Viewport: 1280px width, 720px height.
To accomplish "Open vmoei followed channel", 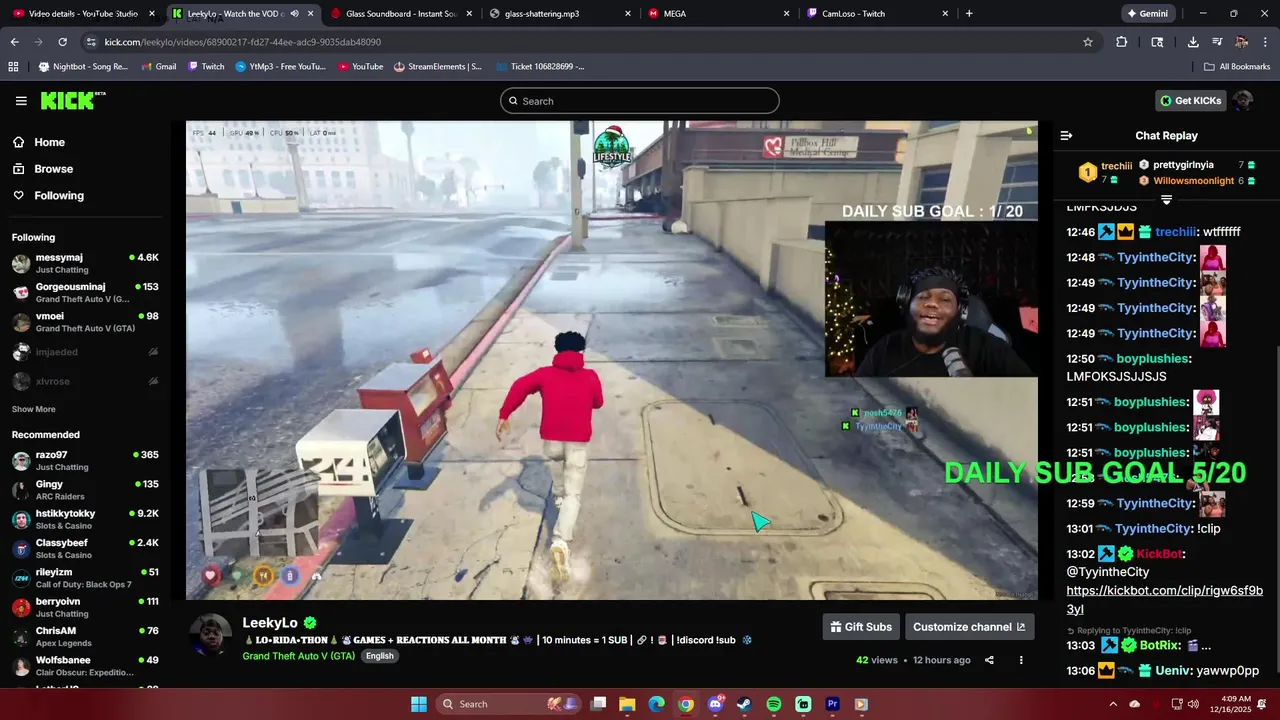I will [85, 322].
